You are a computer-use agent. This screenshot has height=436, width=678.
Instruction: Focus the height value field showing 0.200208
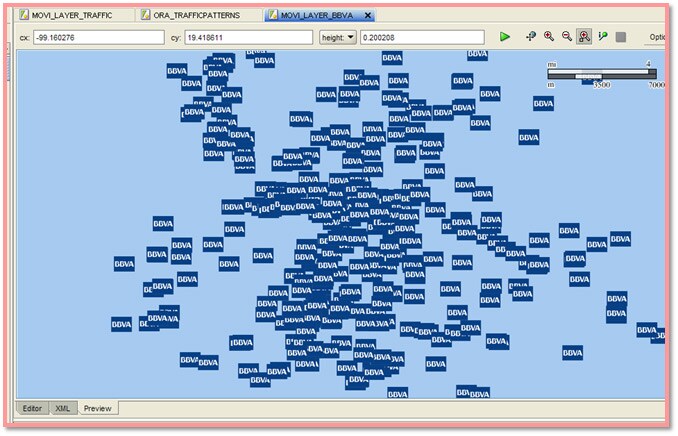(422, 38)
